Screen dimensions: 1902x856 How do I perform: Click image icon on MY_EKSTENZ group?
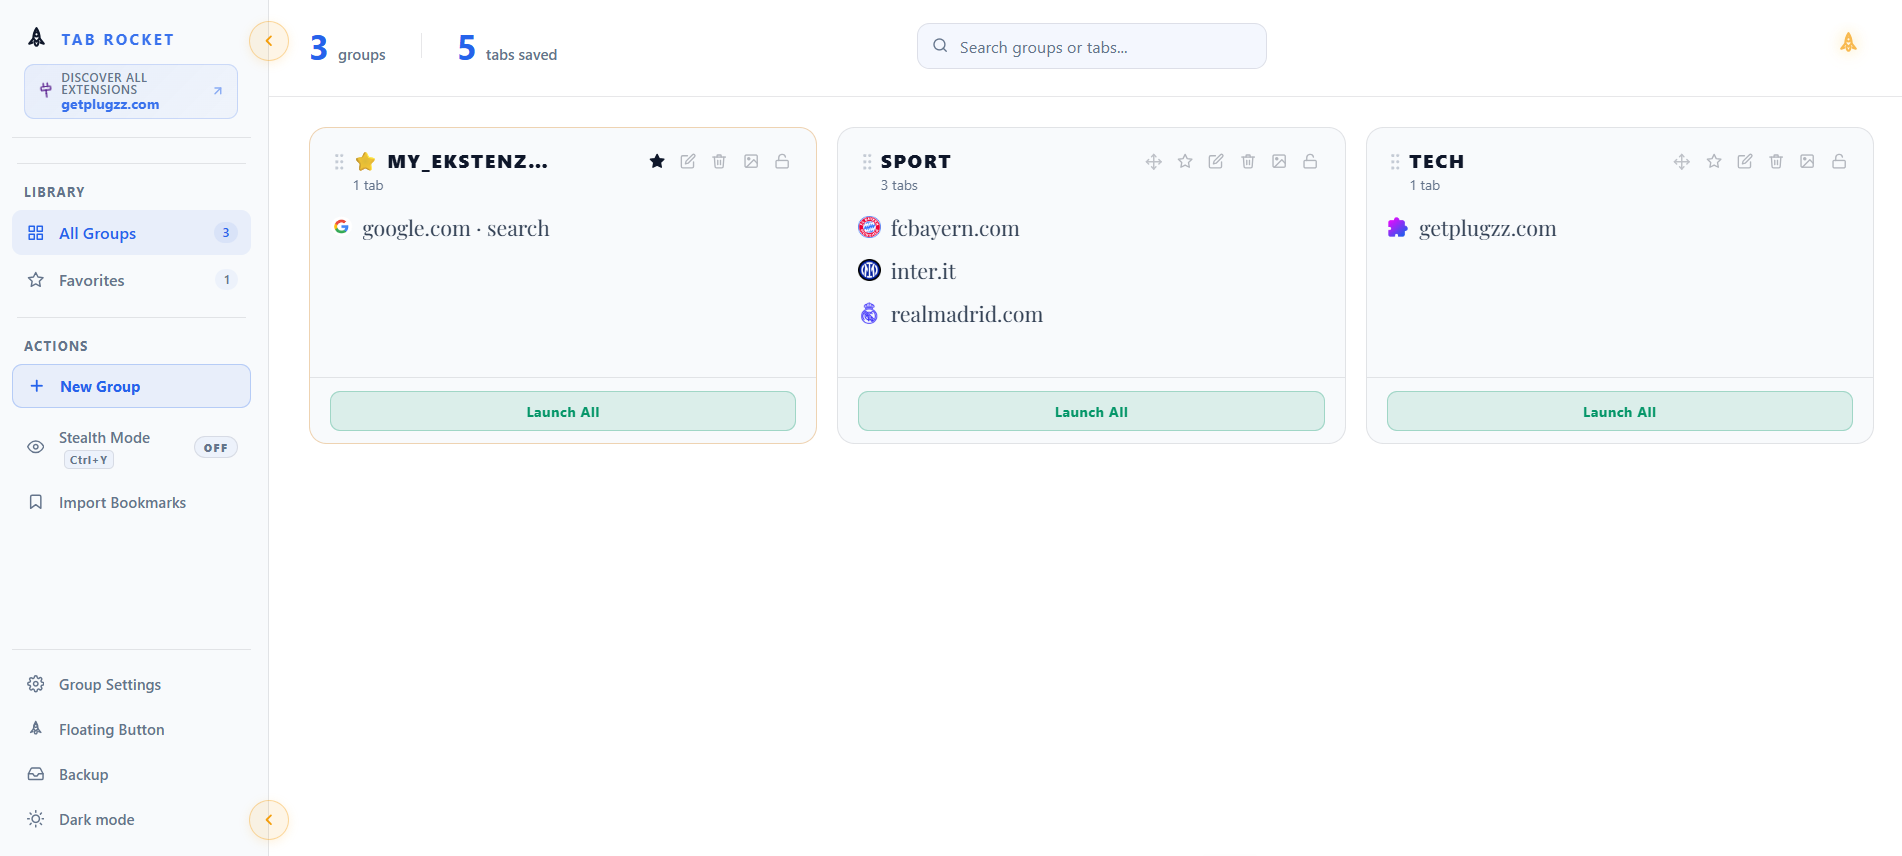(x=751, y=161)
